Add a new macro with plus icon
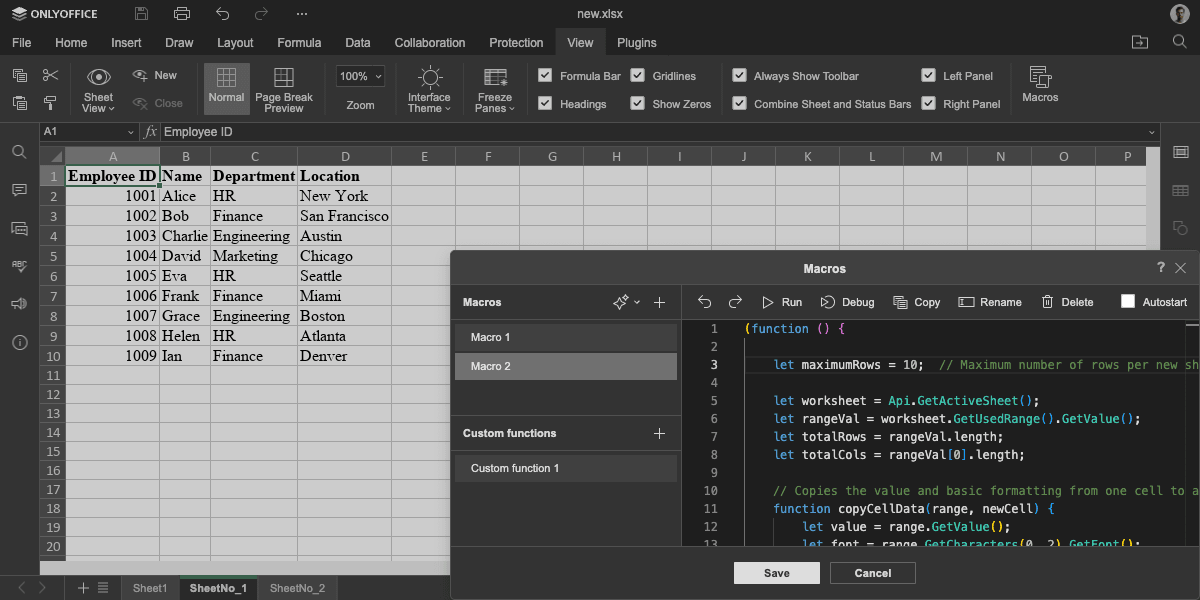Viewport: 1200px width, 600px height. (659, 302)
